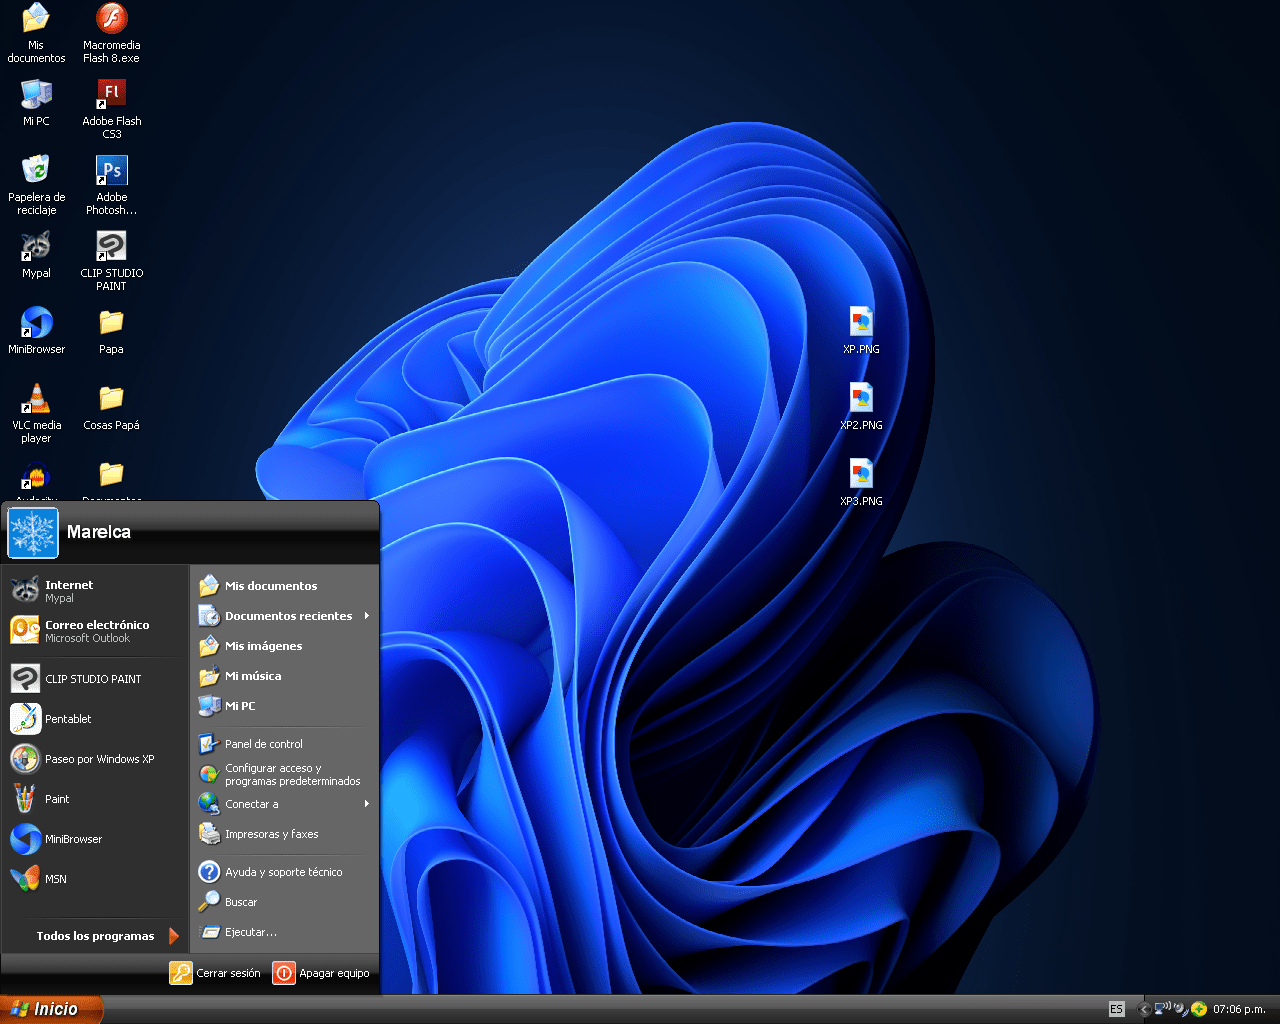Viewport: 1280px width, 1024px height.
Task: Open Macromedia Flash 8.exe desktop icon
Action: click(x=111, y=20)
